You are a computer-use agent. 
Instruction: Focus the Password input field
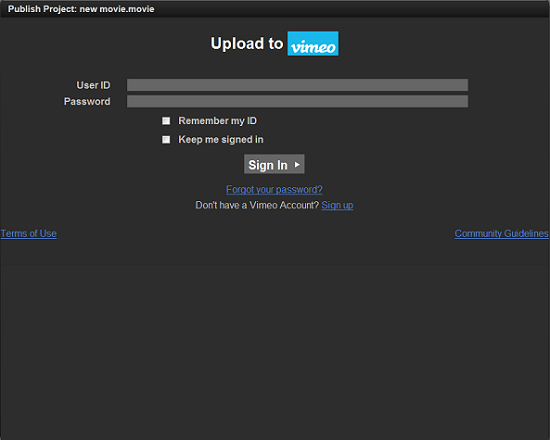tap(297, 101)
